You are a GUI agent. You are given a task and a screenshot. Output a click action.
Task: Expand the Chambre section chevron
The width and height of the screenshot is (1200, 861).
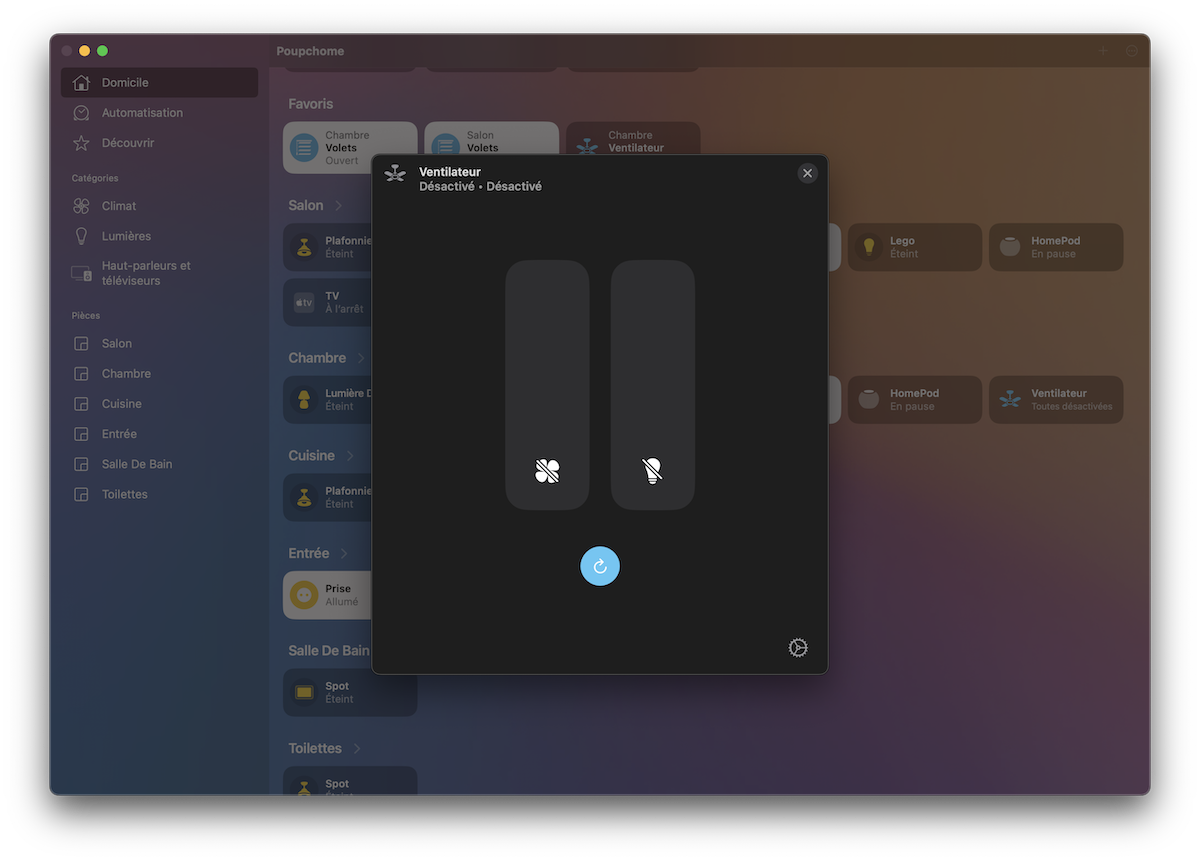click(361, 358)
